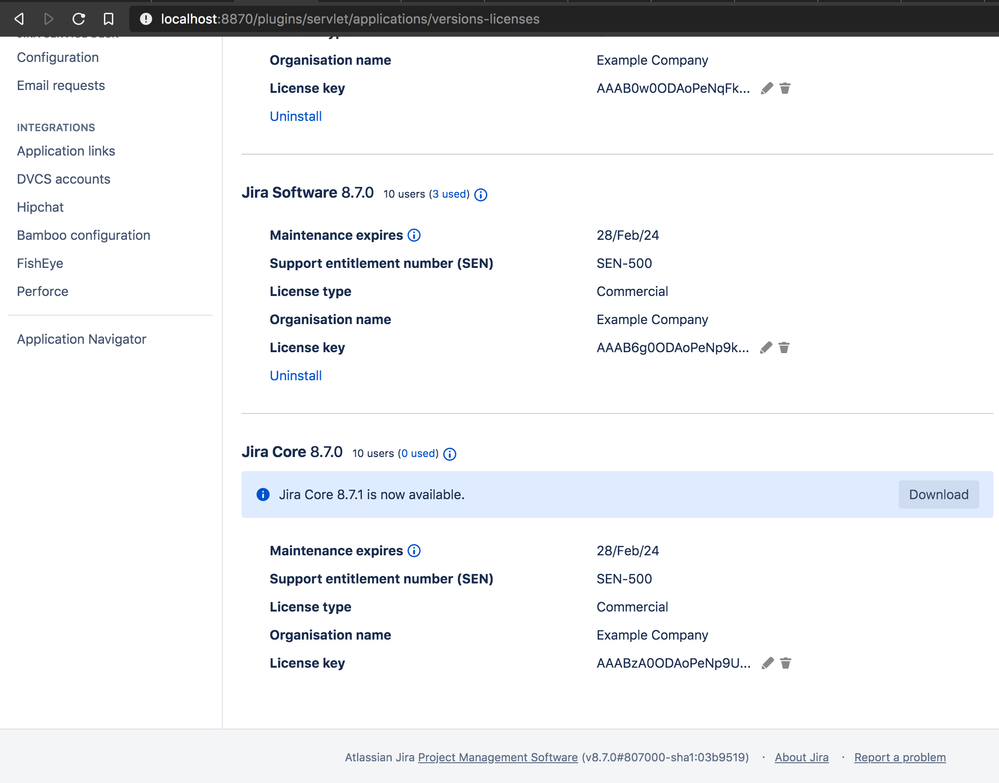Click info icon in Jira Core 8.7.1 banner

pyautogui.click(x=262, y=494)
